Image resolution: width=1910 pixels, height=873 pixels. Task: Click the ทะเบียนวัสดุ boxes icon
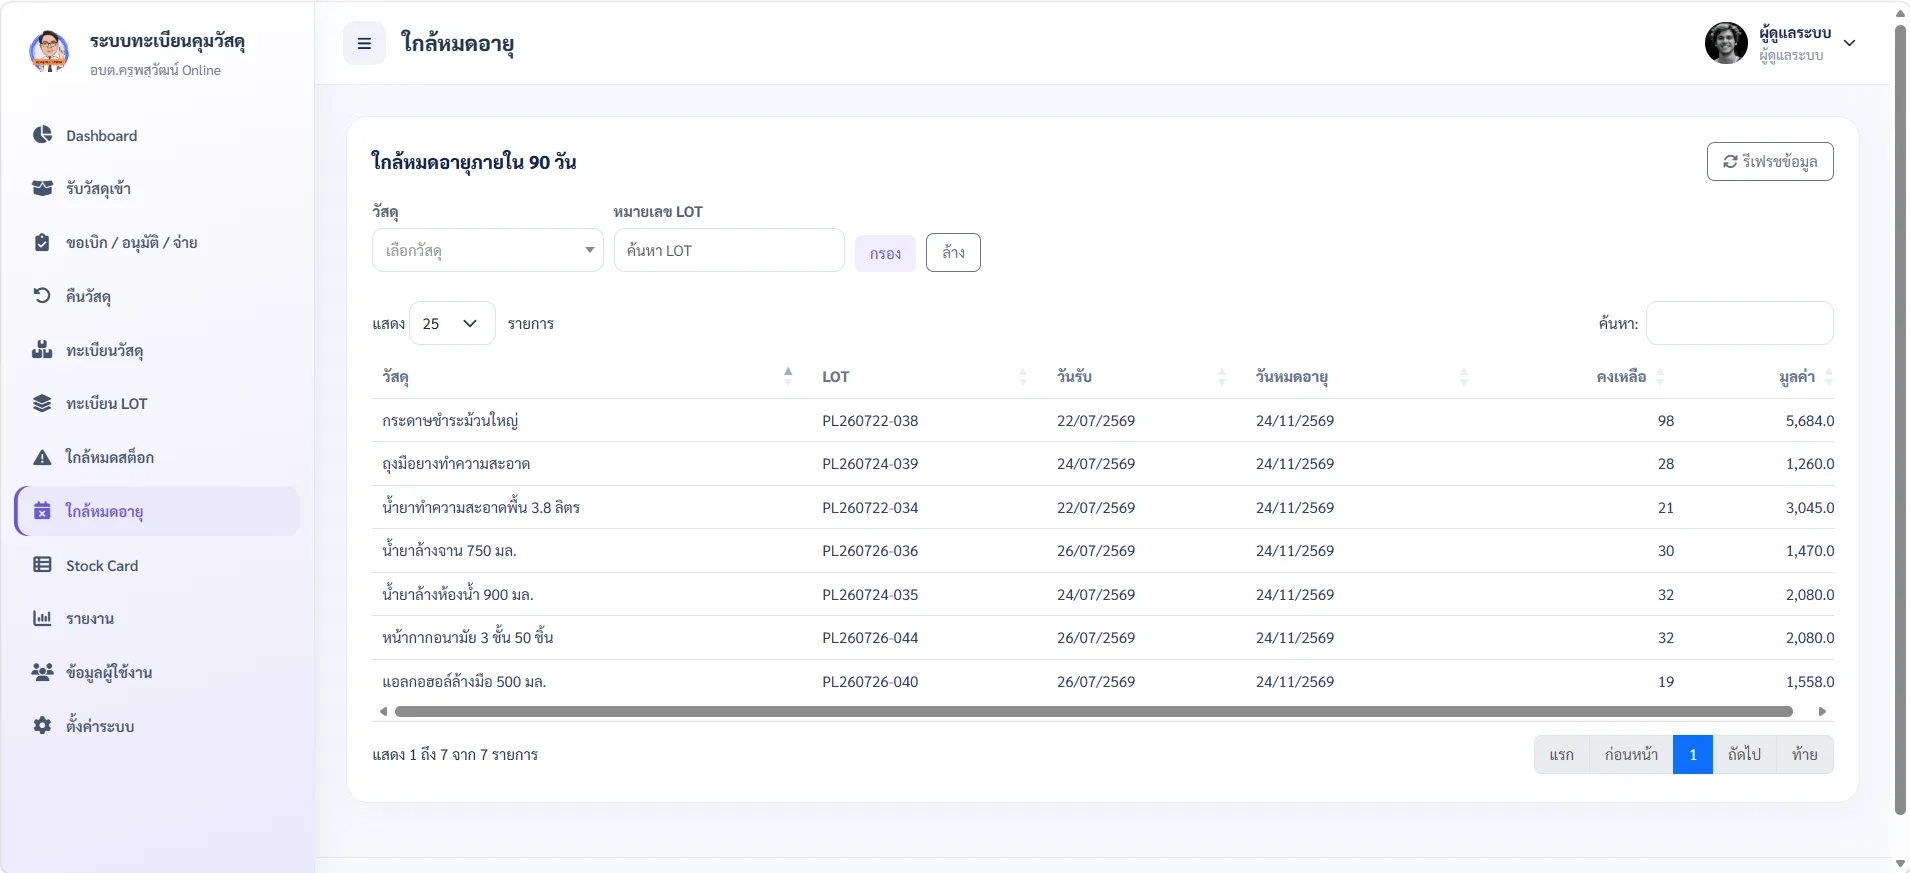(42, 349)
